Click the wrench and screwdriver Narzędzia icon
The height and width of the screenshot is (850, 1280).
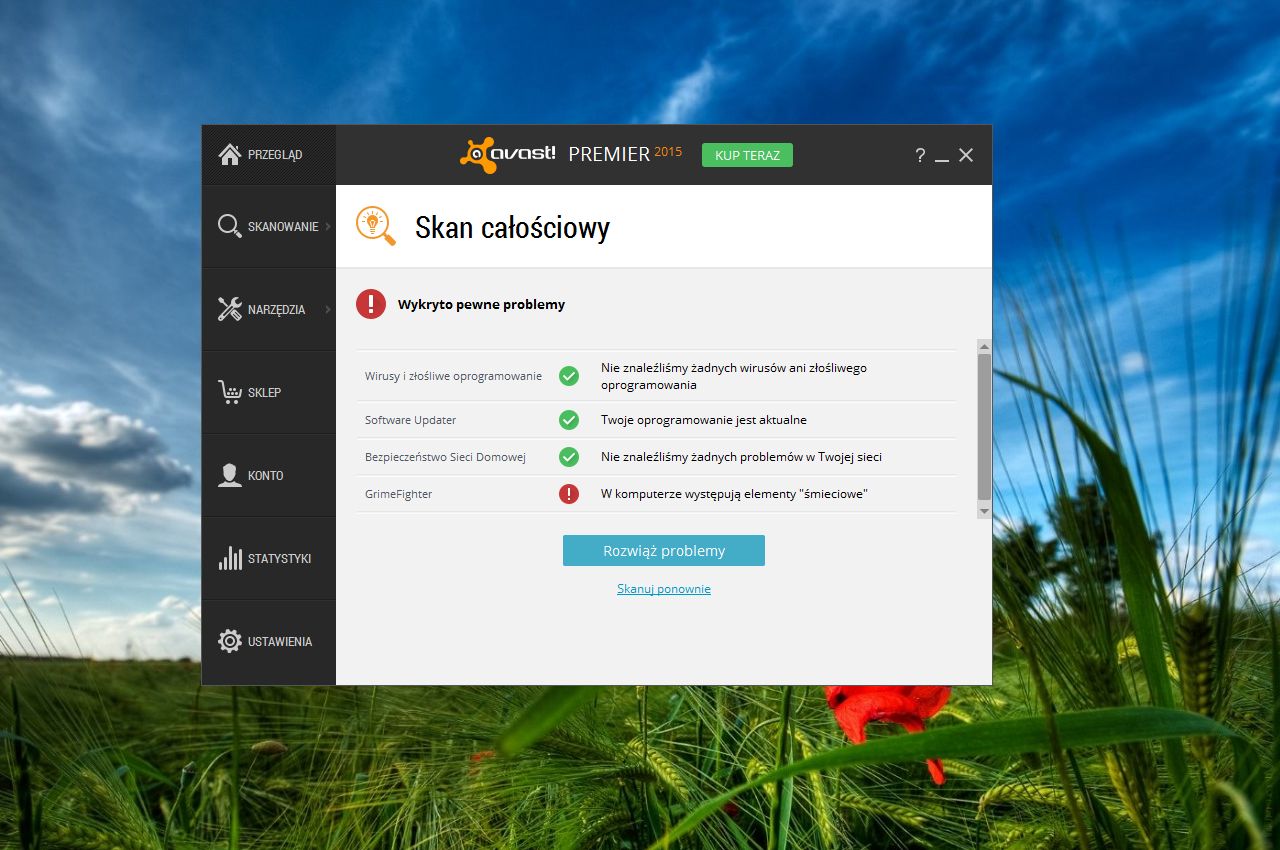click(x=230, y=309)
